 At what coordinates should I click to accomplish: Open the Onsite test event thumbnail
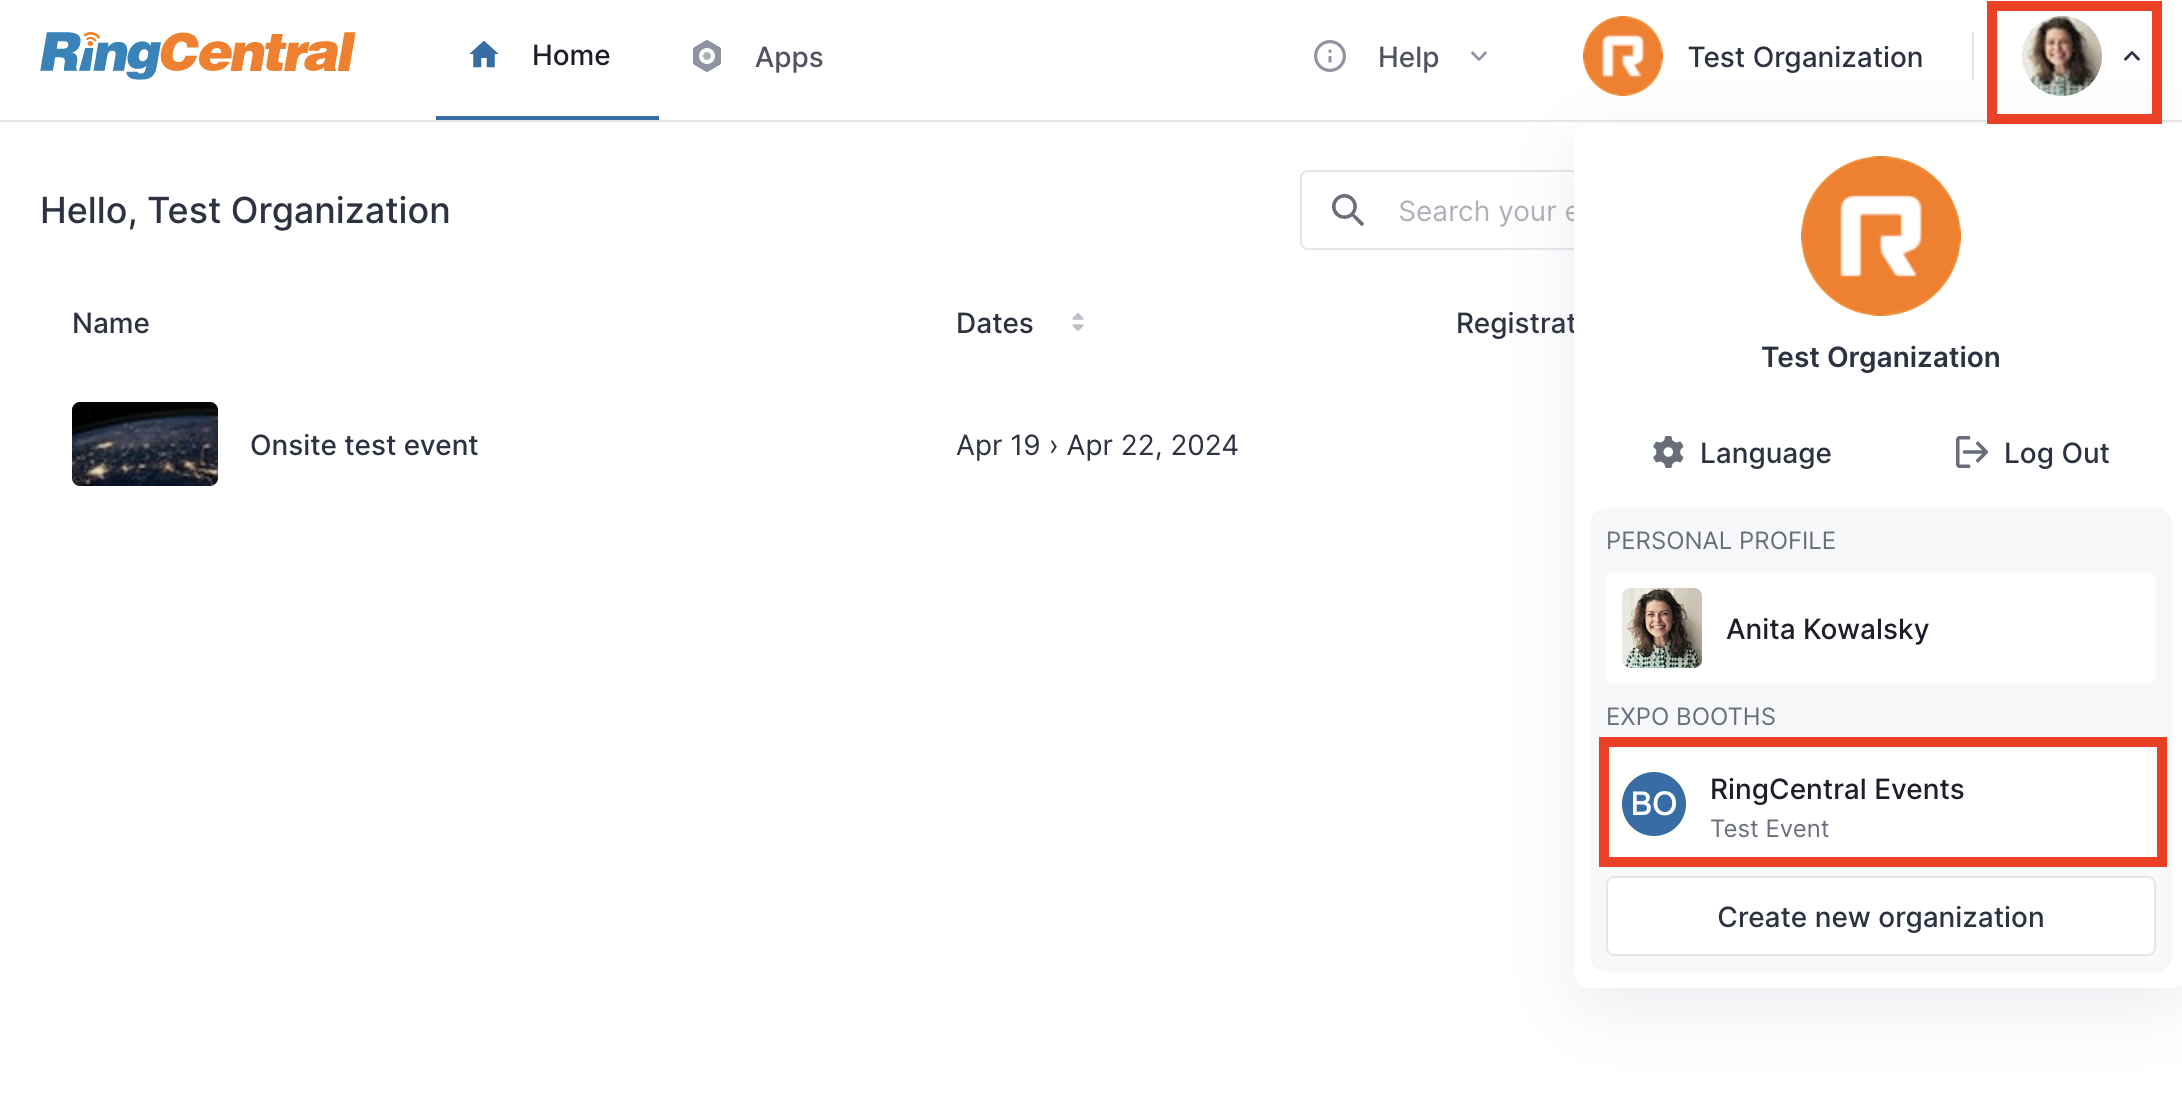click(x=145, y=444)
